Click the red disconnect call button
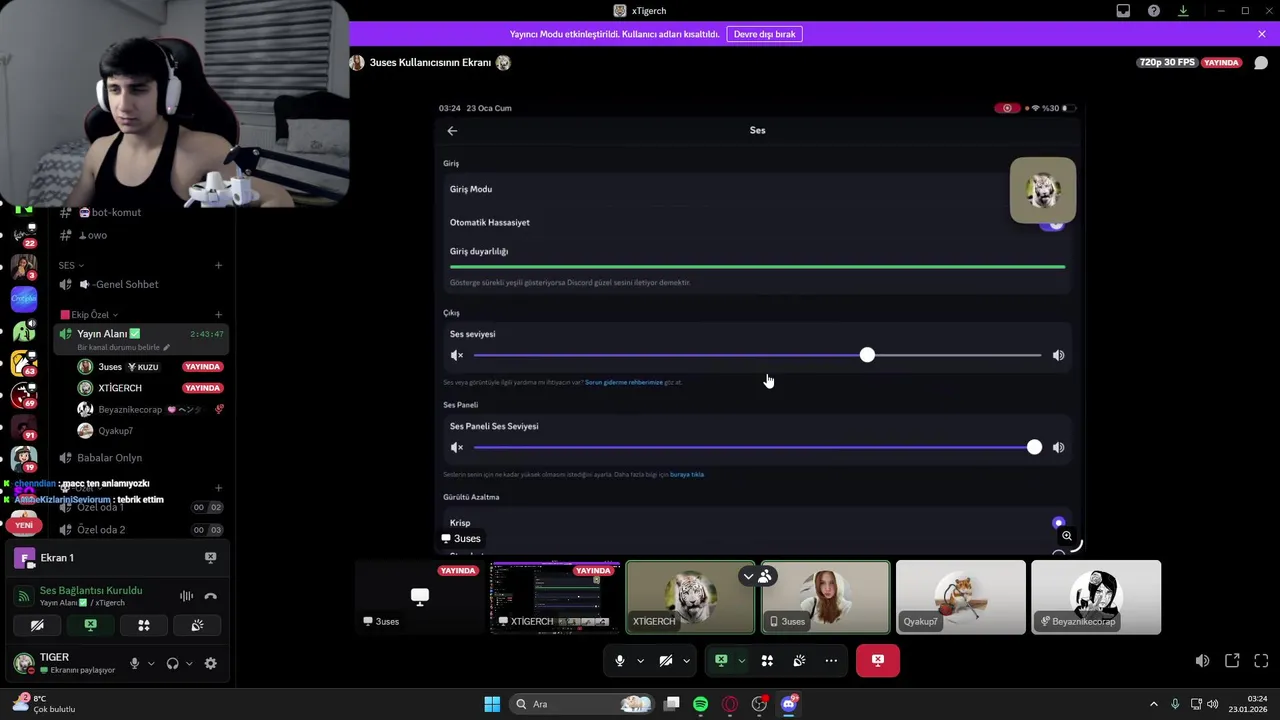 (x=878, y=660)
